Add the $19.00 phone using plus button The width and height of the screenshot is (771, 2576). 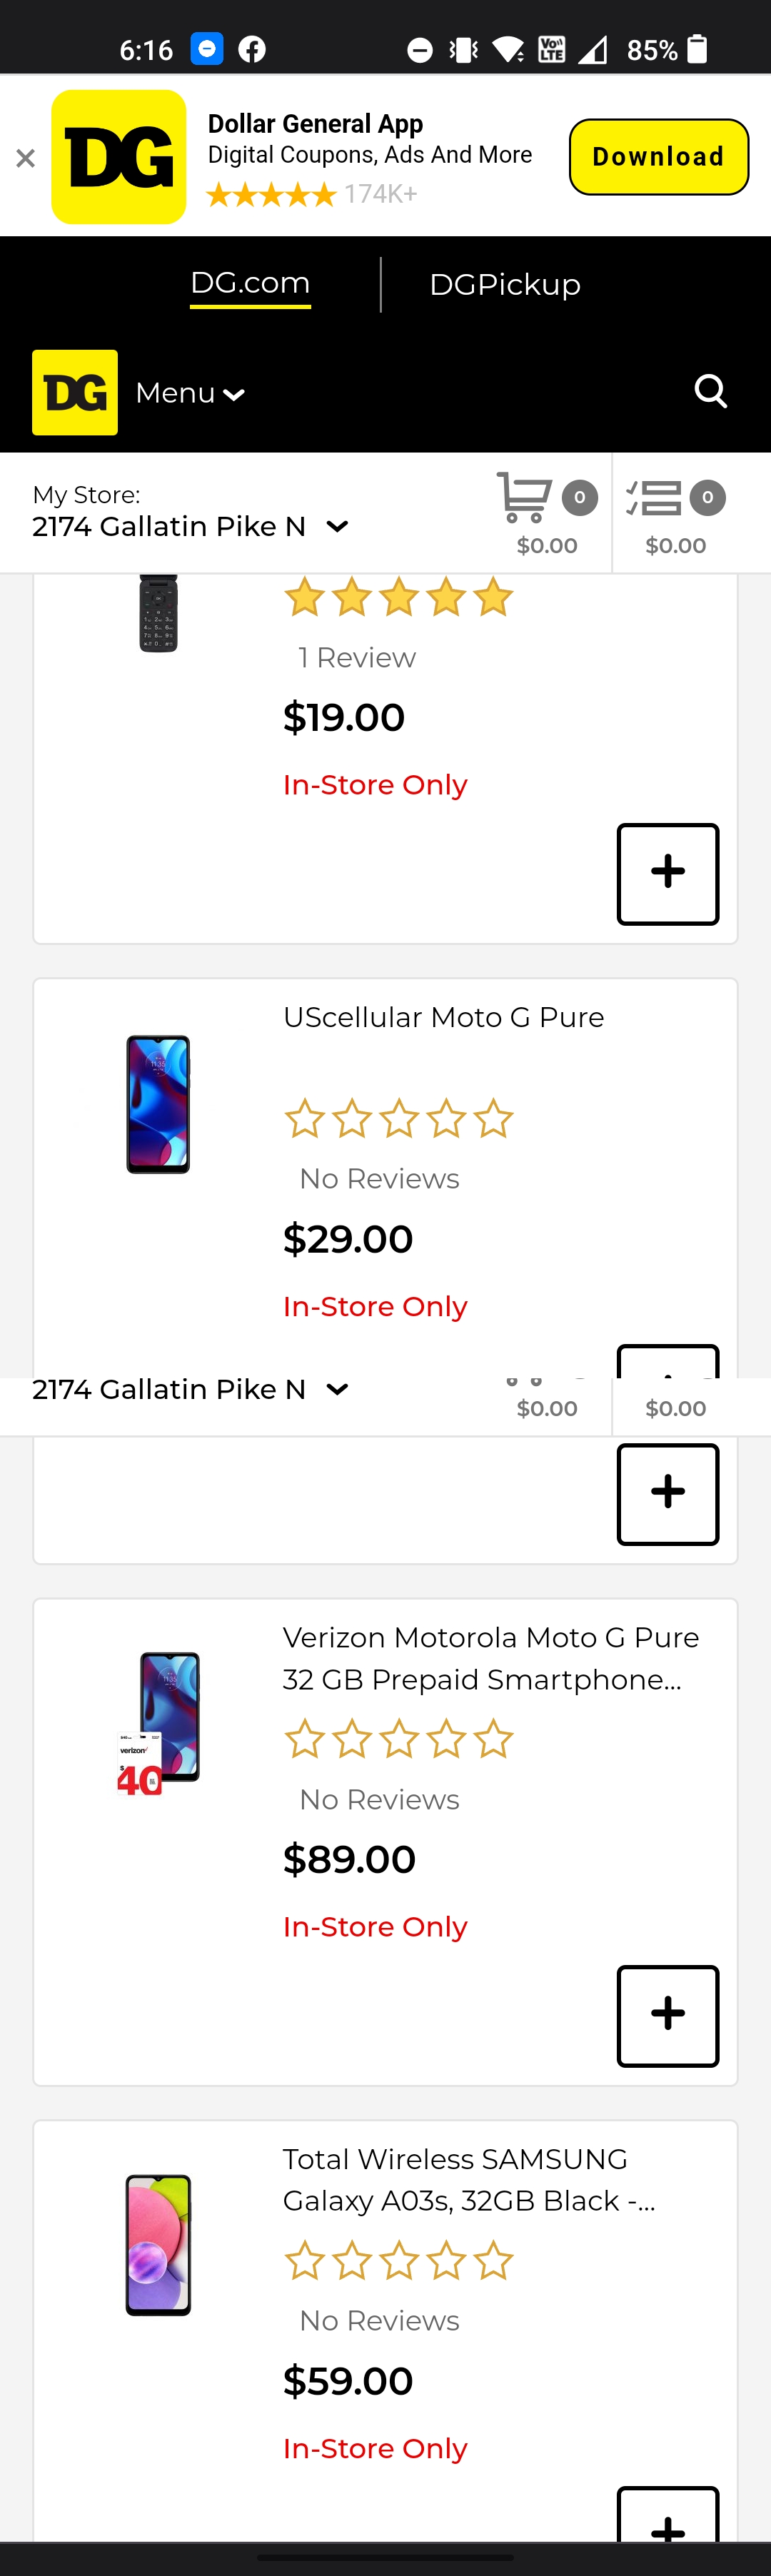point(667,873)
